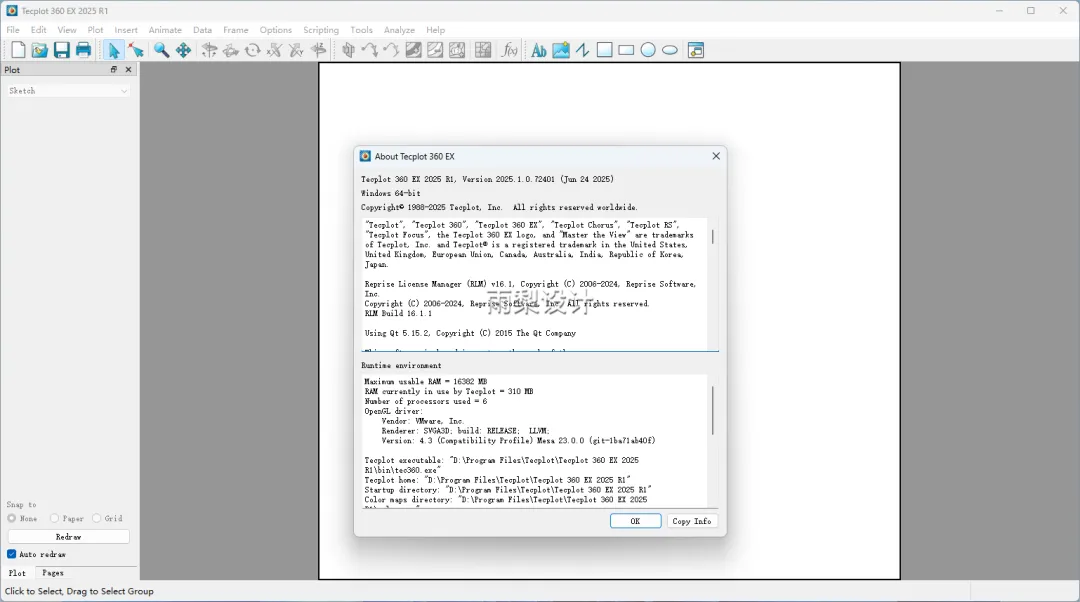Select the Selector arrow tool
The height and width of the screenshot is (602, 1080).
(114, 50)
